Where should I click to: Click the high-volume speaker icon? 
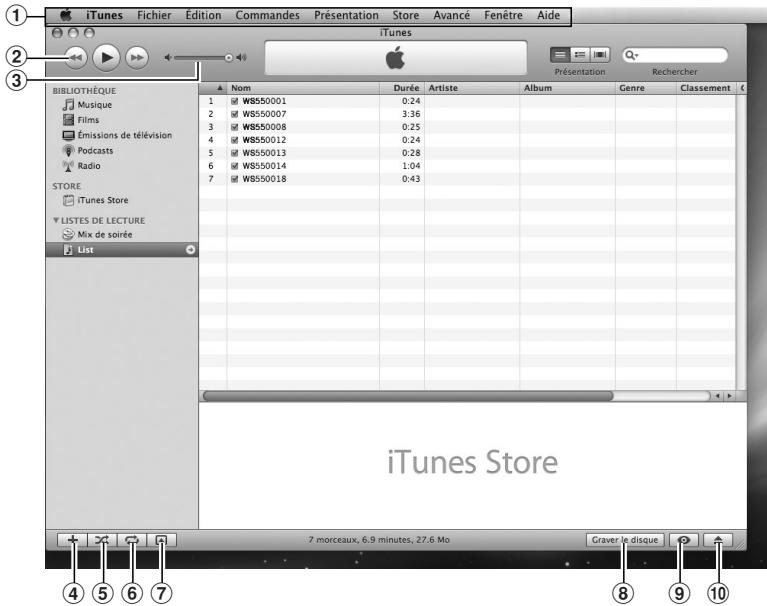point(242,58)
